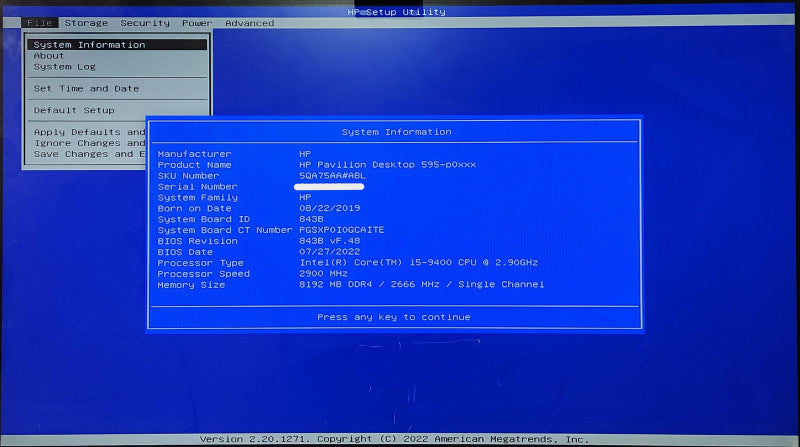The height and width of the screenshot is (447, 800).
Task: Open the Security menu
Action: pyautogui.click(x=145, y=23)
